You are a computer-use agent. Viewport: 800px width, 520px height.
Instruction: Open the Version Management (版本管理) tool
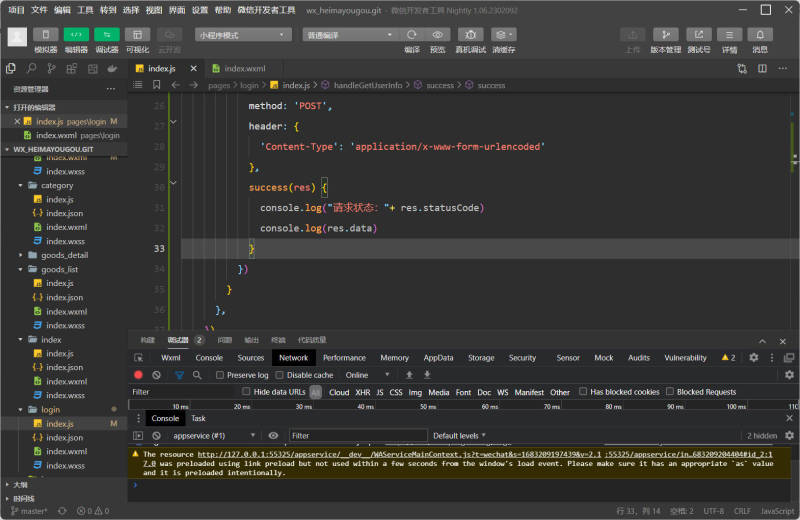[665, 34]
